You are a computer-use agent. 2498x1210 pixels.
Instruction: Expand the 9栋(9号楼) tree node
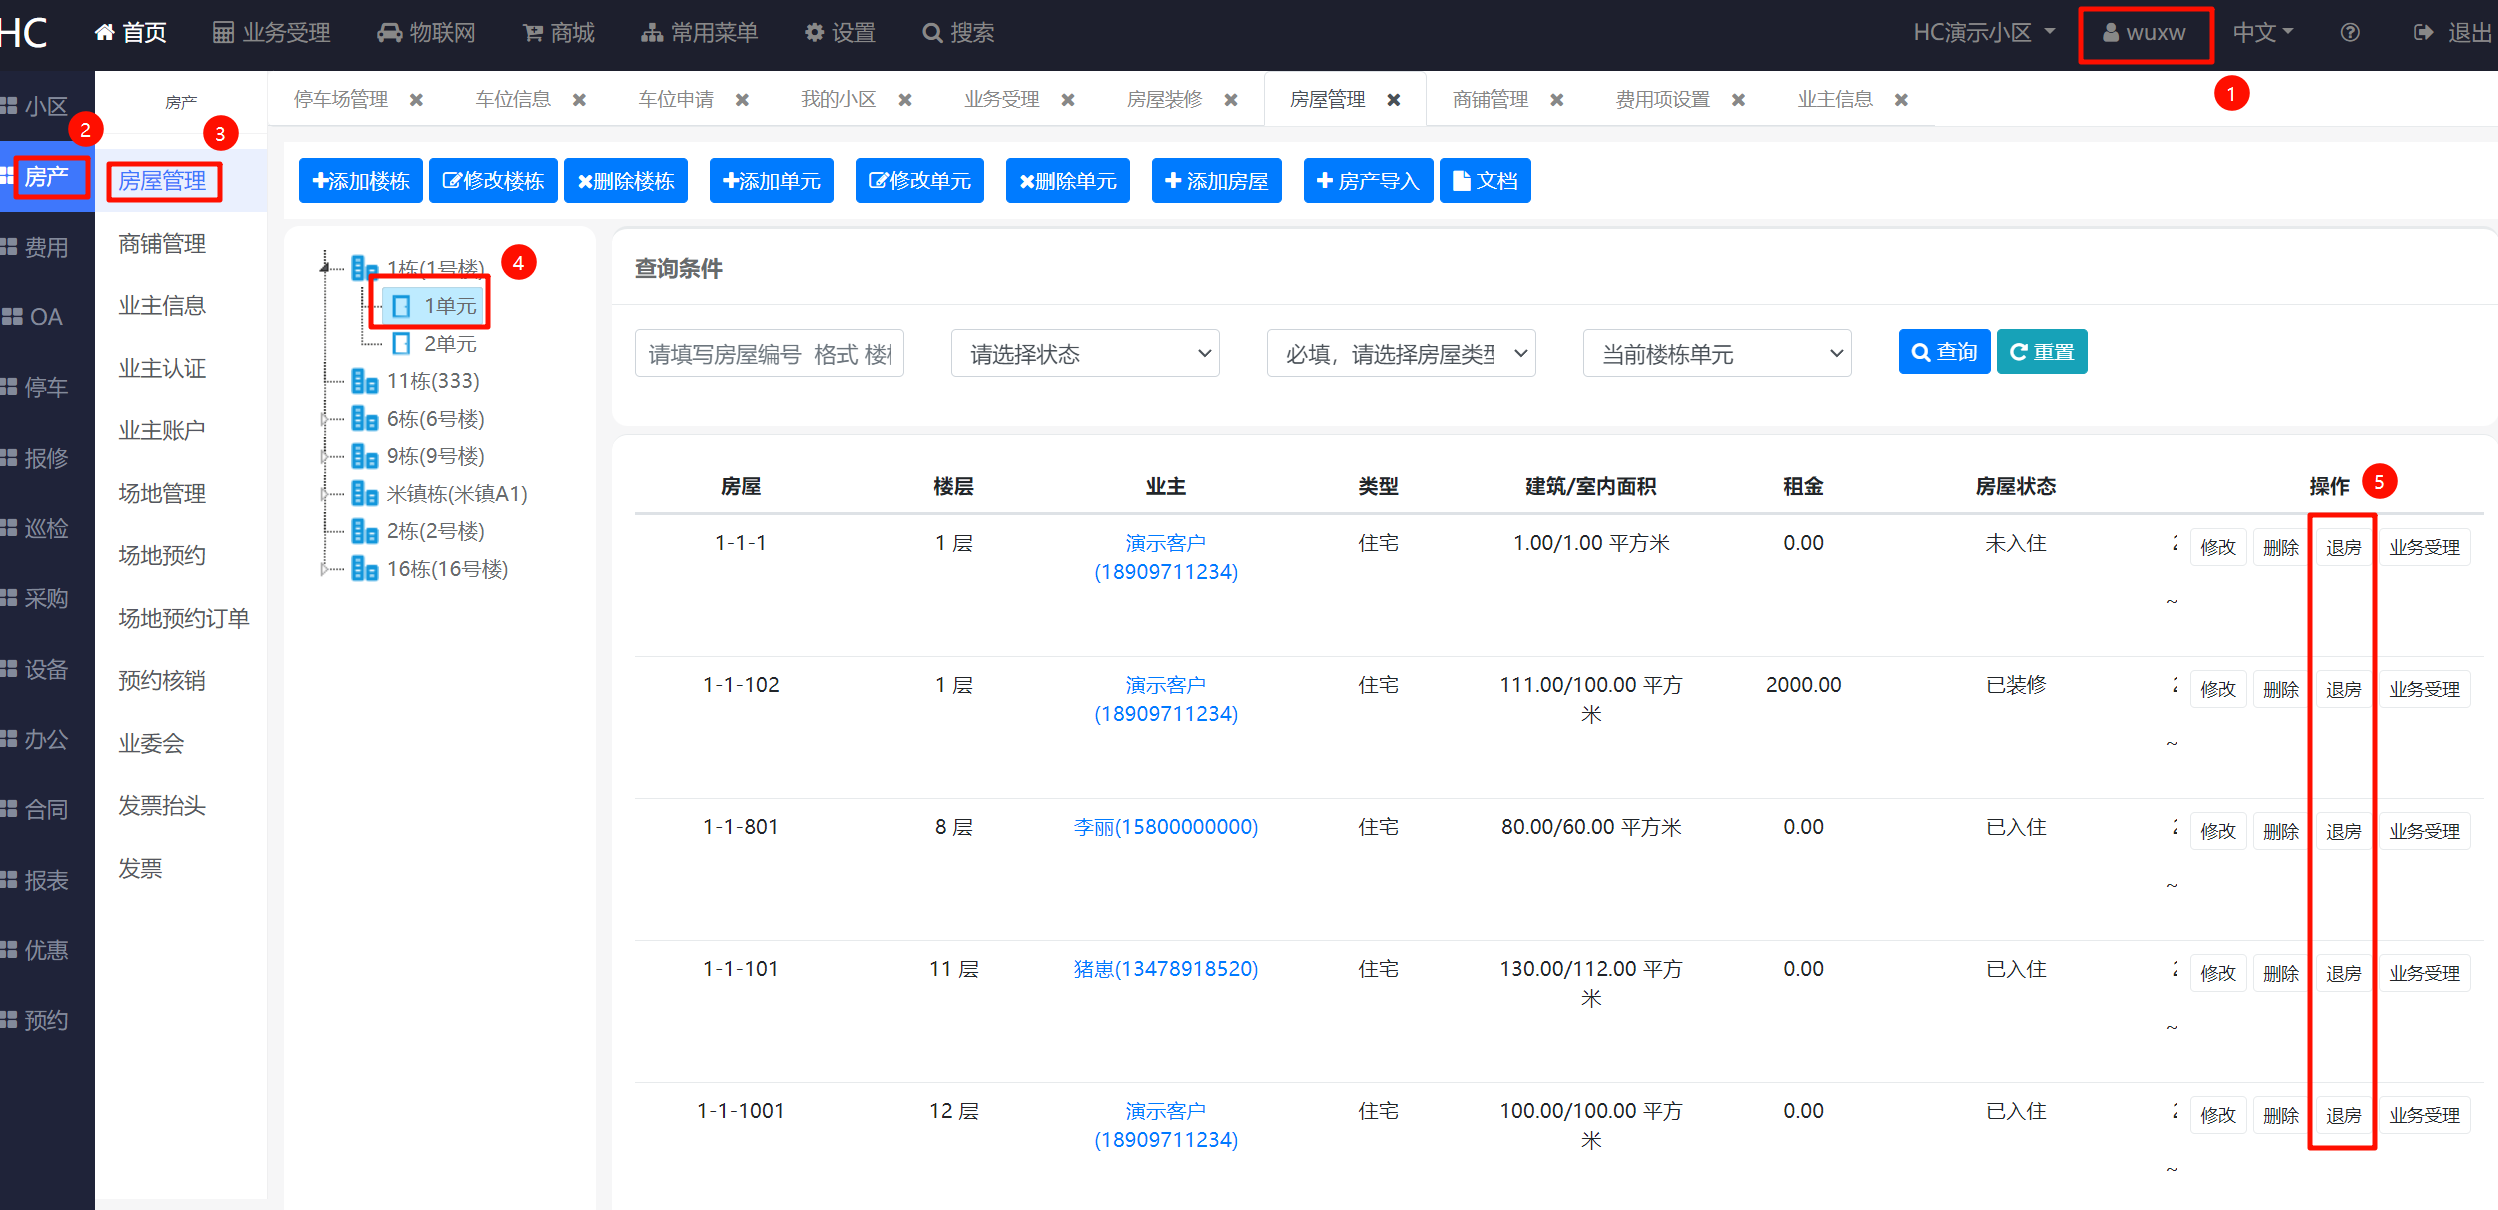pos(324,456)
